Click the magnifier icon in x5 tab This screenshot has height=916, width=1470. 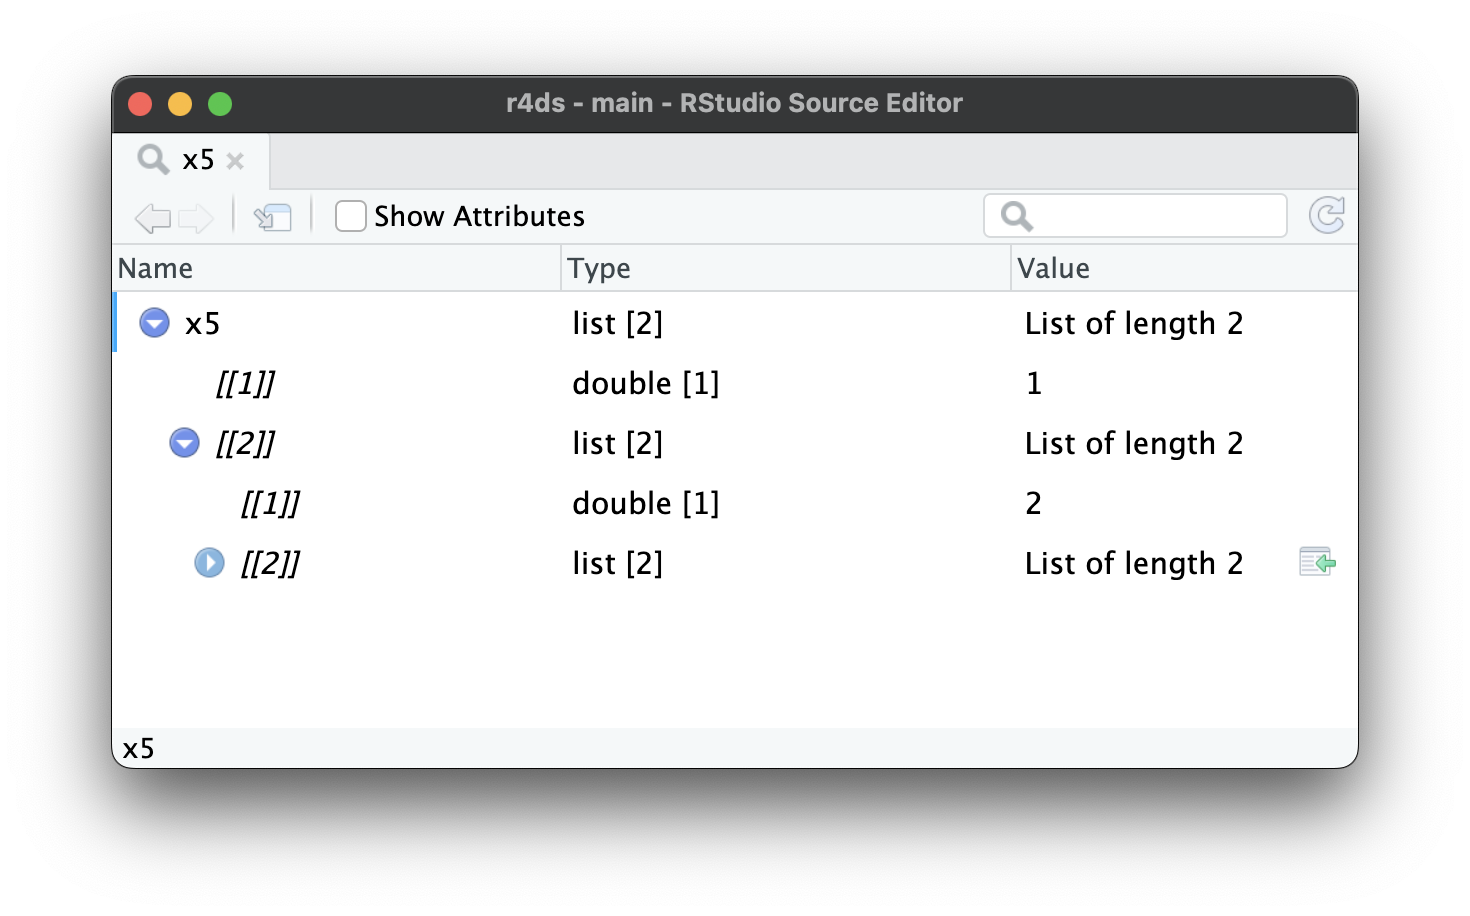153,160
